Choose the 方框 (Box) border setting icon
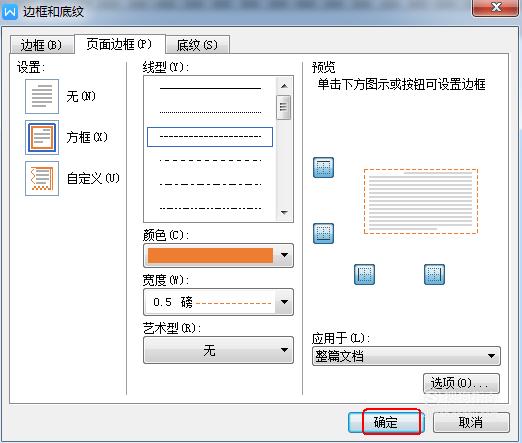 (x=42, y=137)
